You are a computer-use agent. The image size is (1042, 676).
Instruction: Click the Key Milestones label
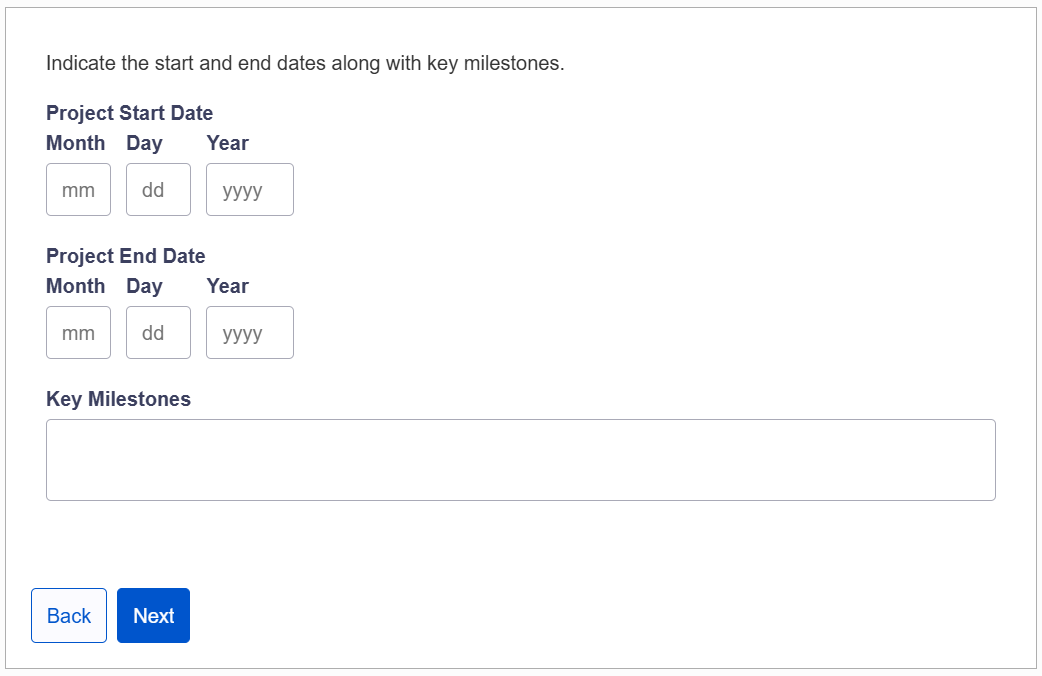click(118, 399)
